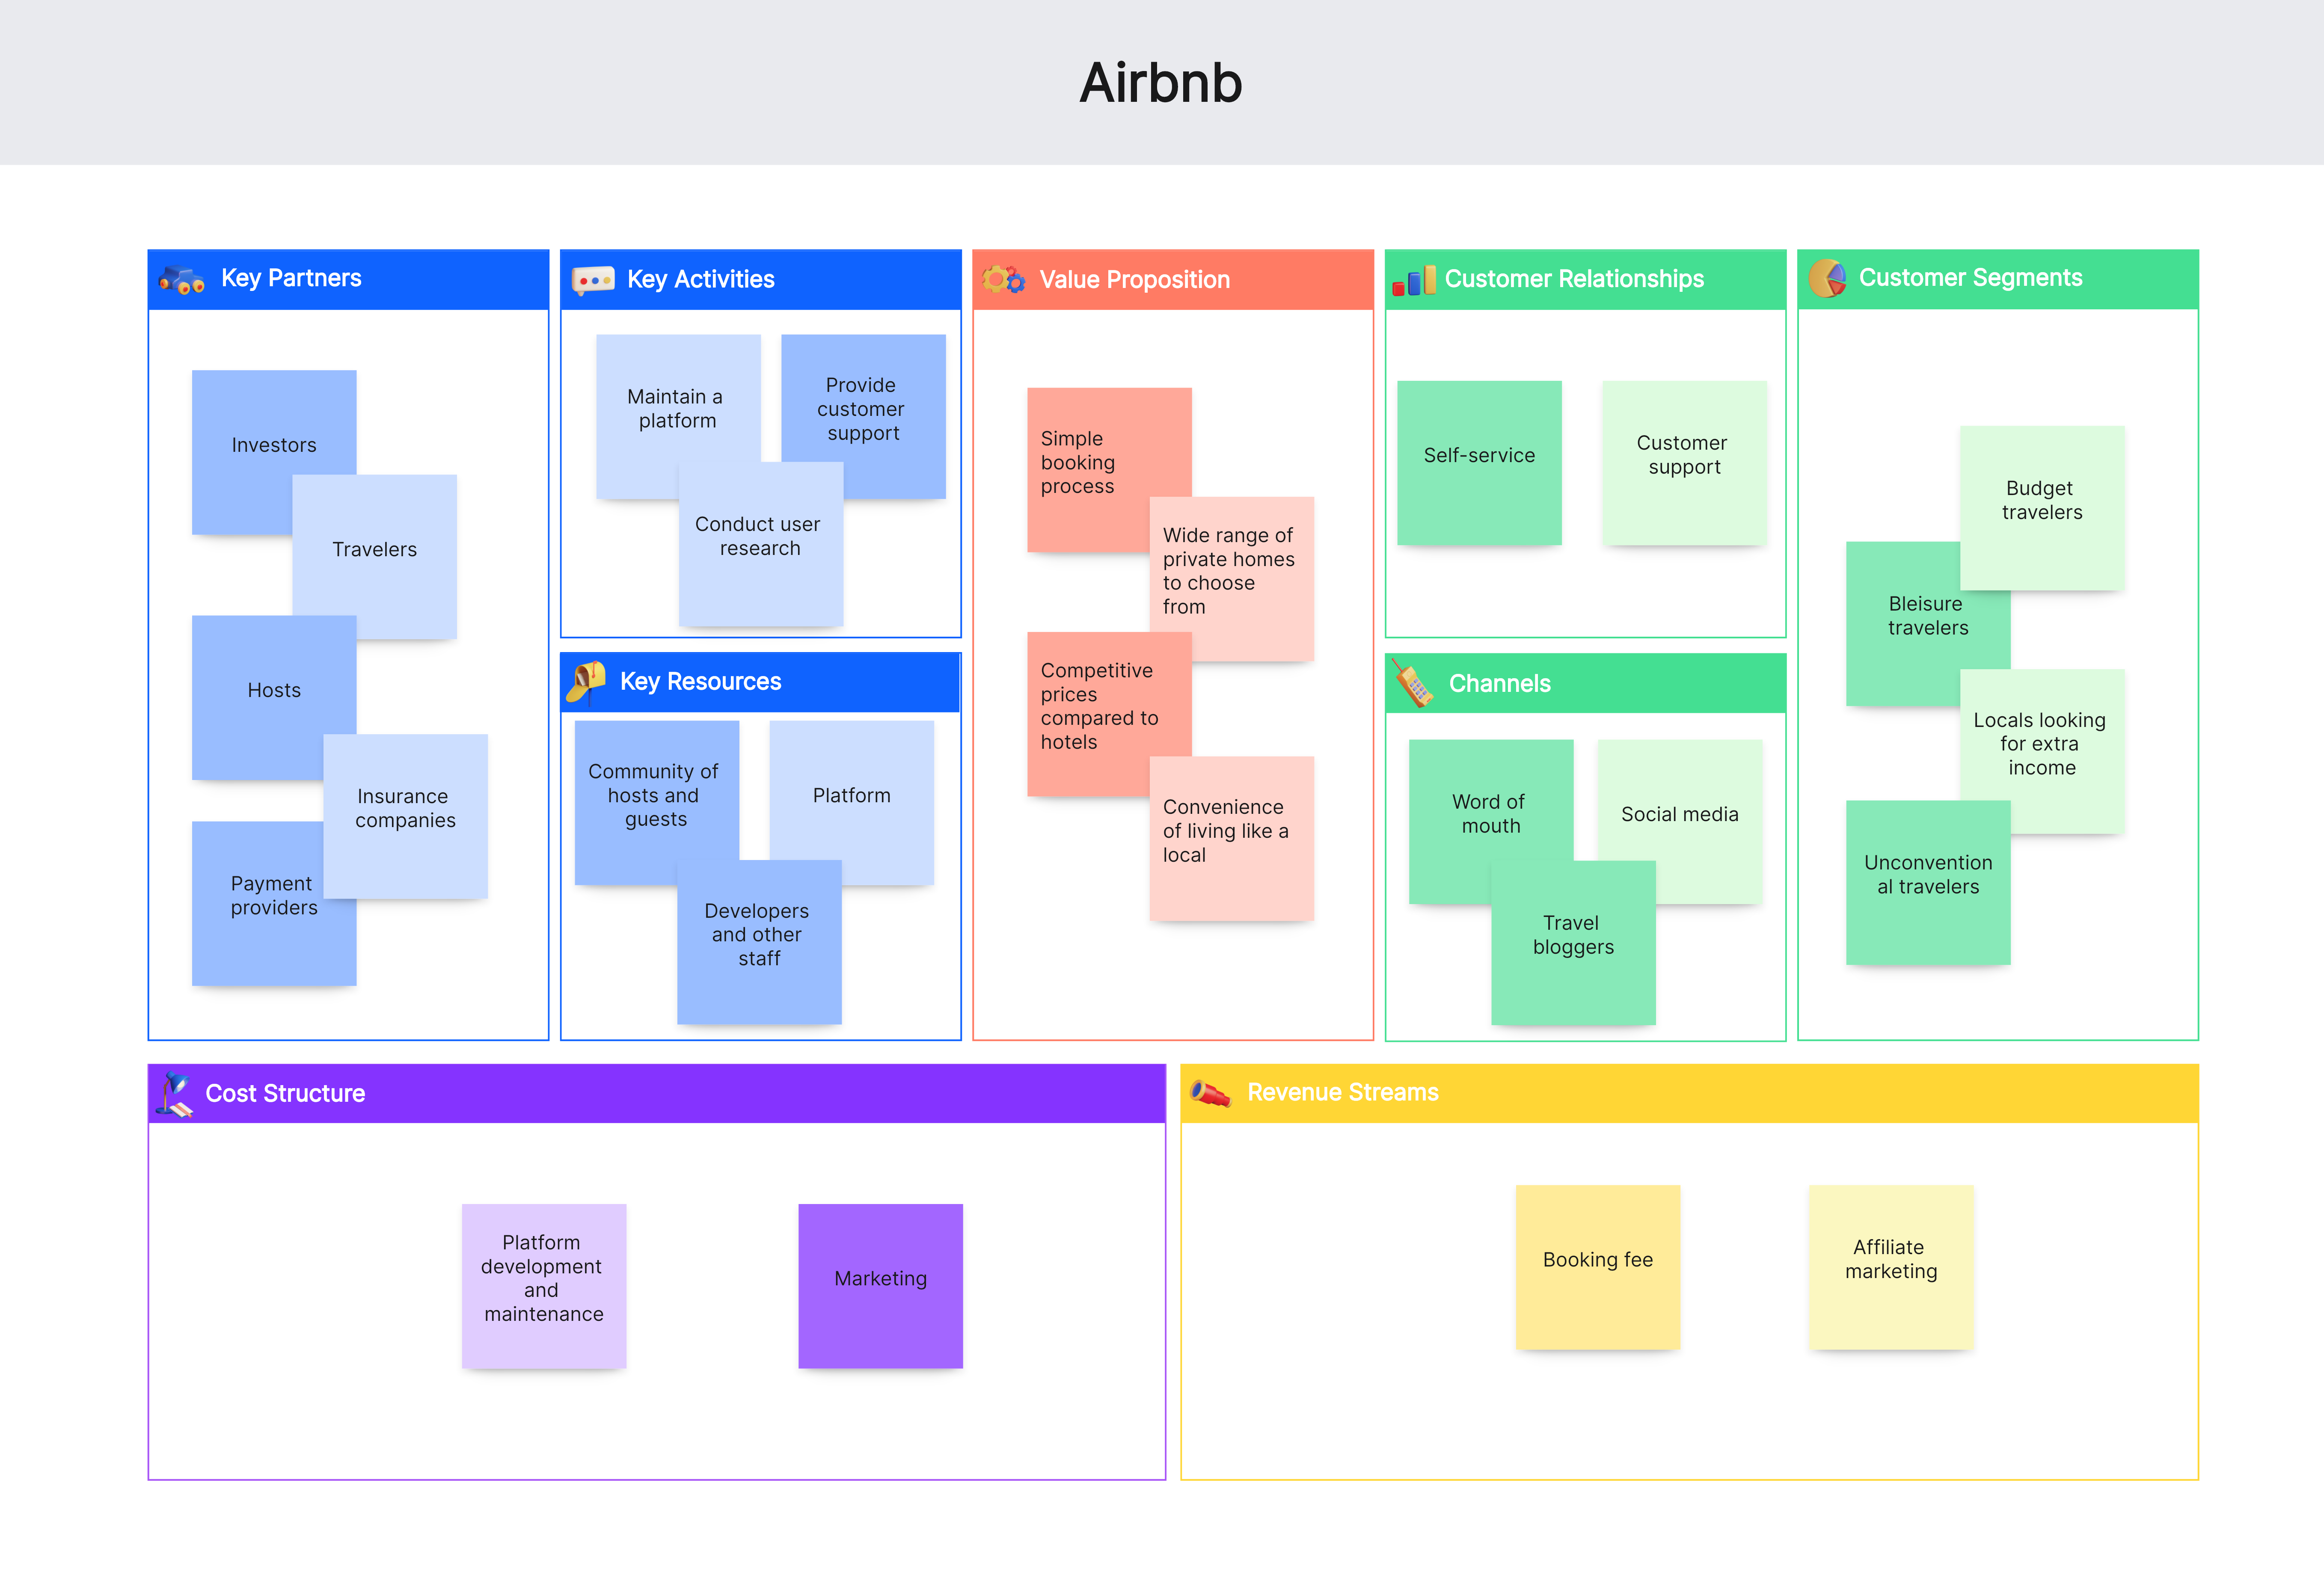
Task: Select the Wide range of private homes note
Action: [1231, 578]
